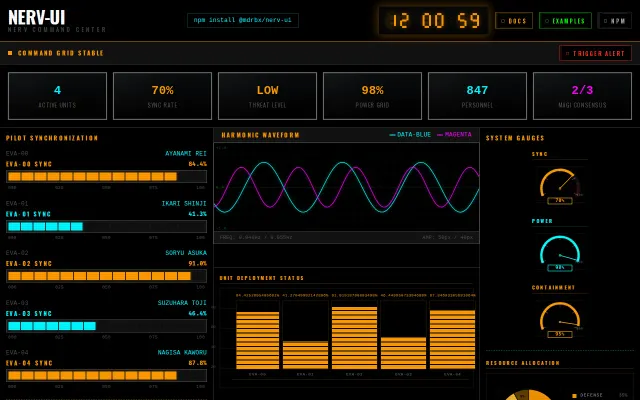The width and height of the screenshot is (640, 400).
Task: Click the CONTAINMENT gauge dial
Action: (560, 316)
